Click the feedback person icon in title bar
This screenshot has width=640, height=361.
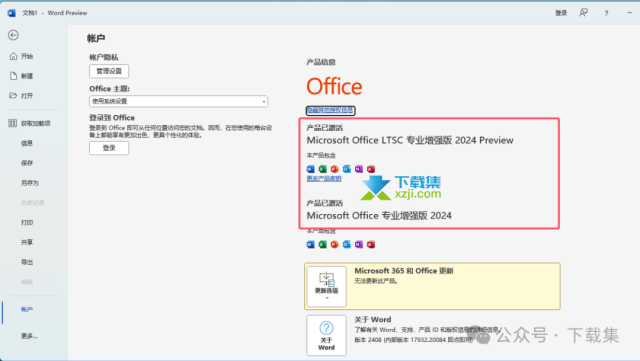click(x=584, y=13)
